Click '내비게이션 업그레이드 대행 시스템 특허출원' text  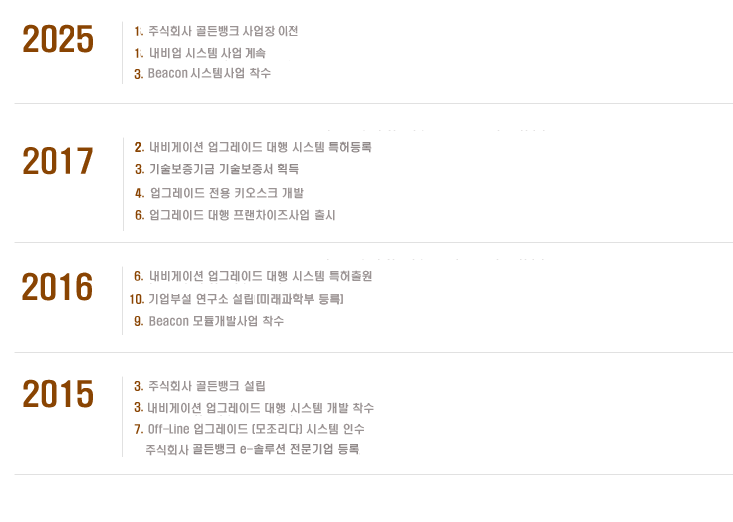[x=260, y=276]
